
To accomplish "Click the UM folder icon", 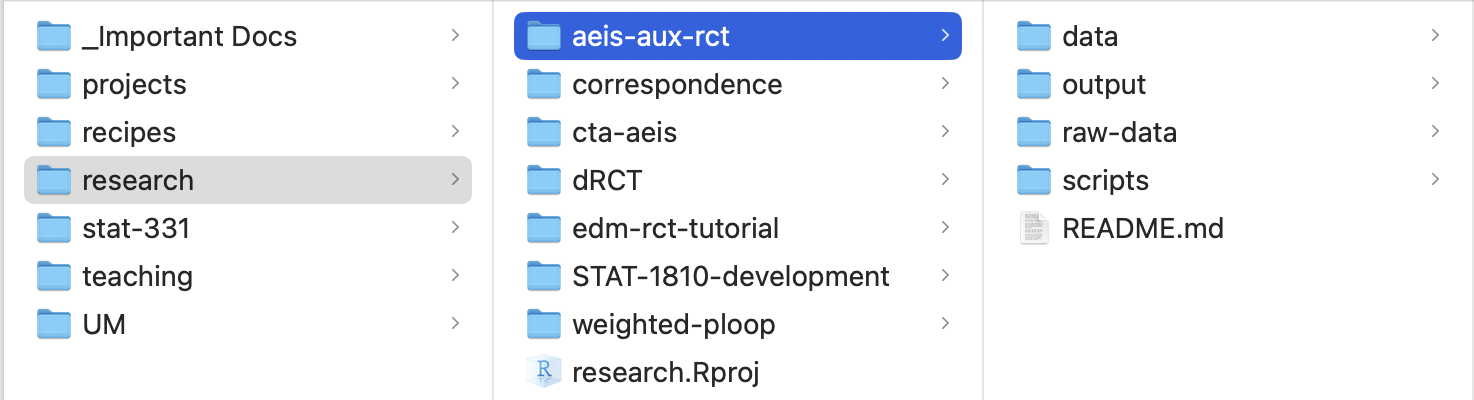I will pos(54,325).
